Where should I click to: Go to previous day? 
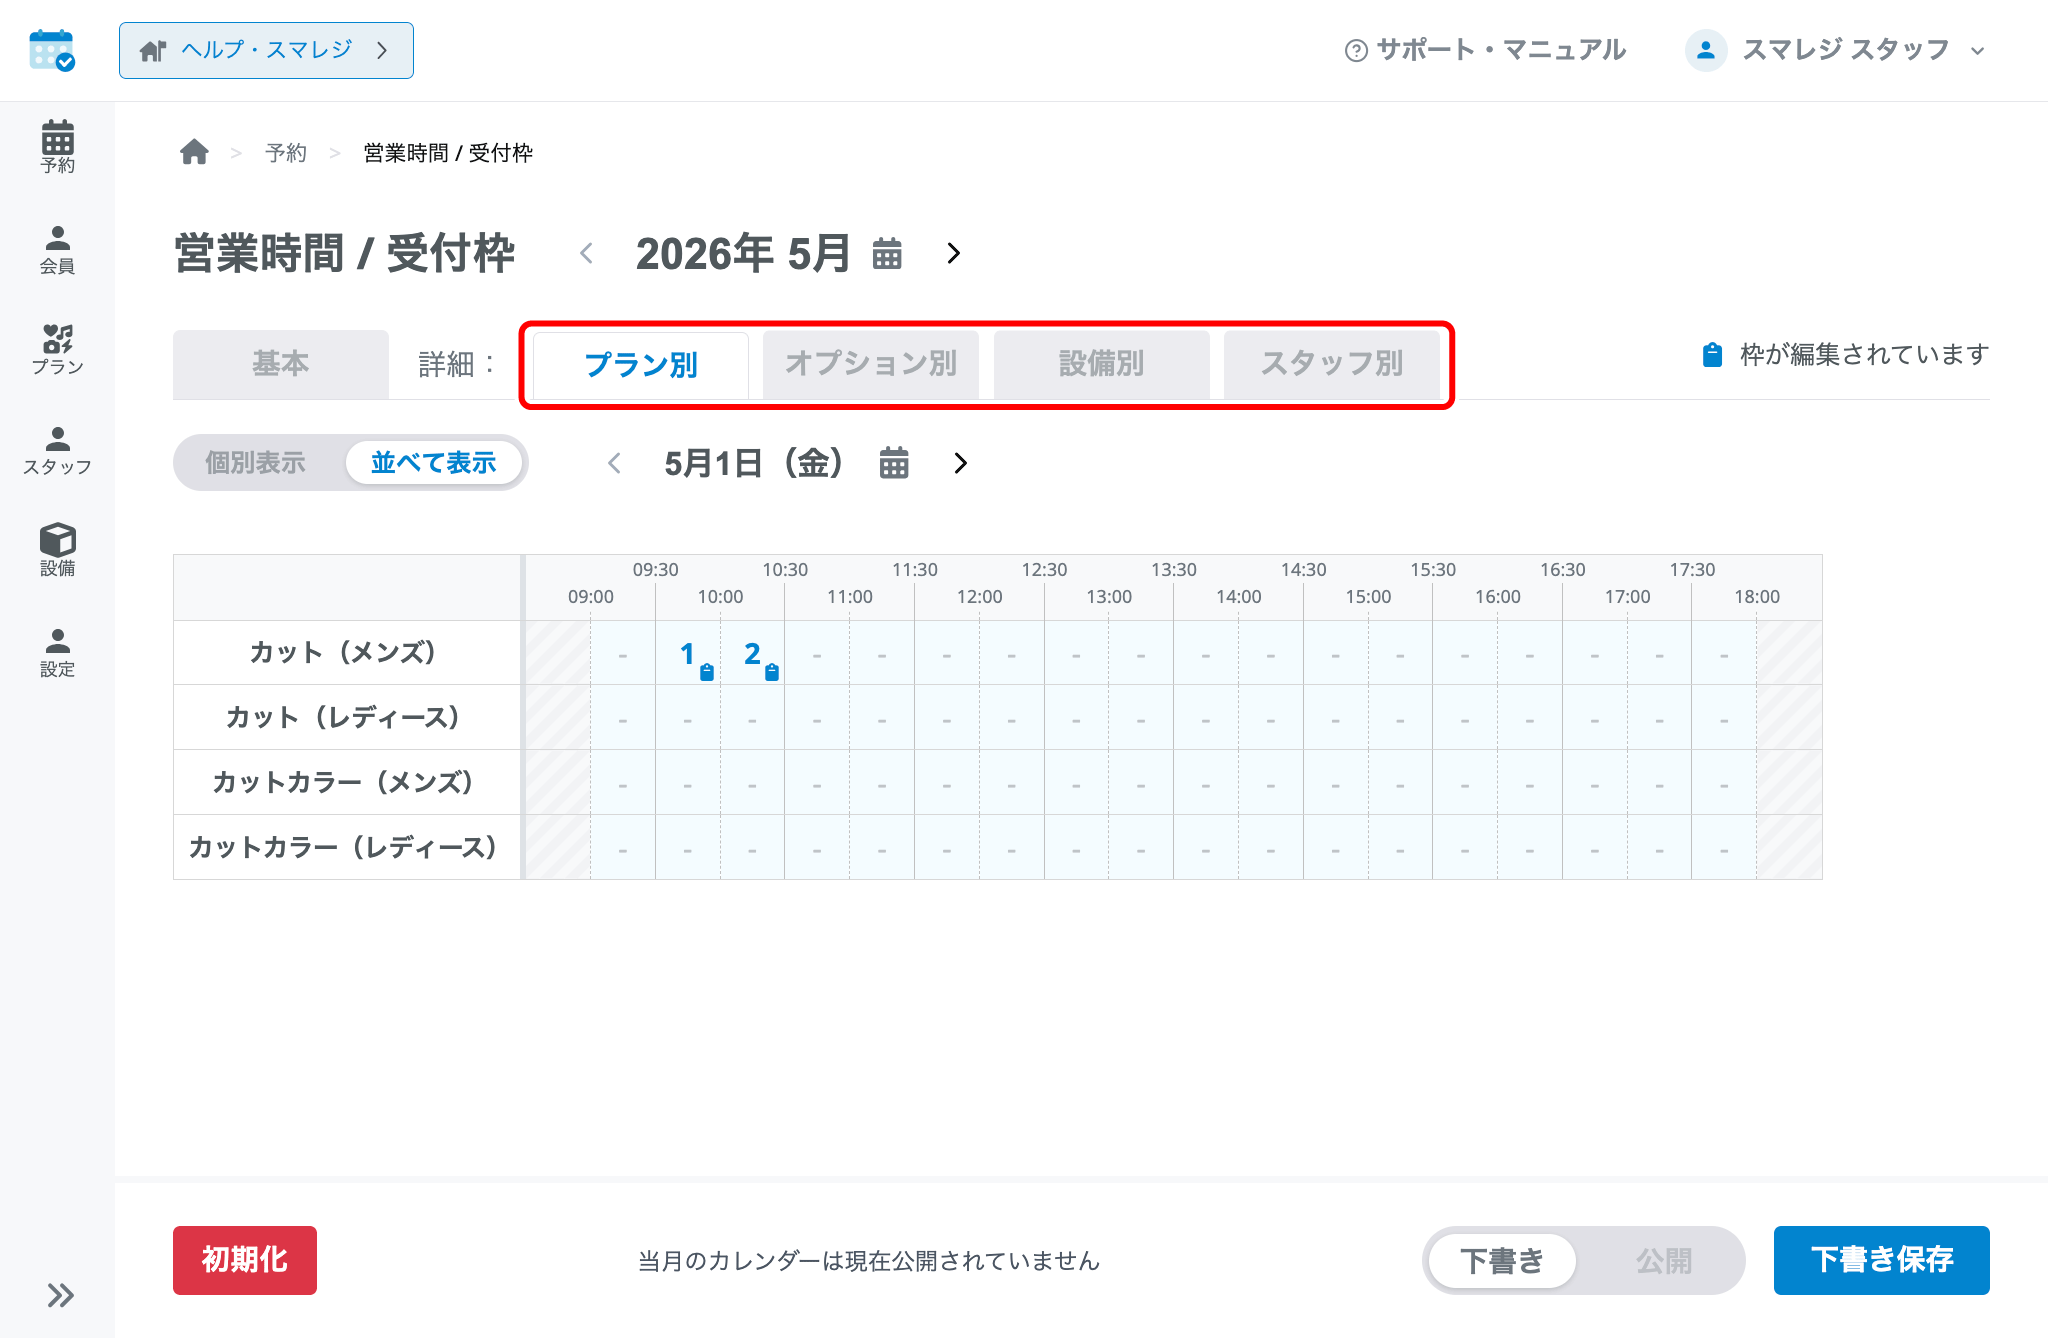point(615,463)
